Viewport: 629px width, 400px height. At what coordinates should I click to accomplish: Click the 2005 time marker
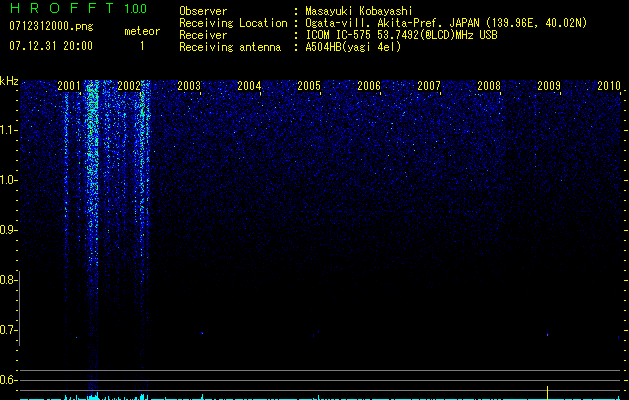coord(309,86)
